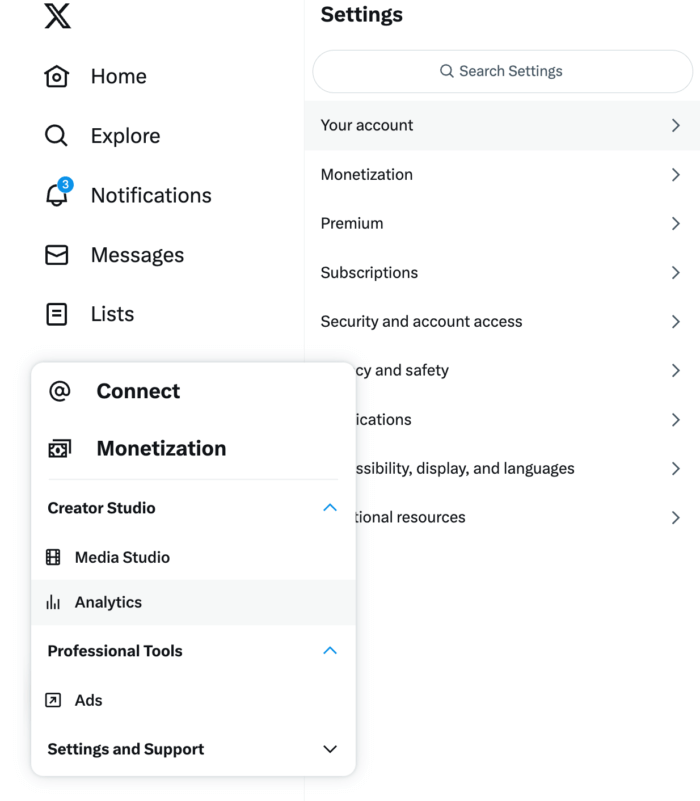The image size is (700, 801).
Task: Select Analytics in Creator Studio
Action: point(108,602)
